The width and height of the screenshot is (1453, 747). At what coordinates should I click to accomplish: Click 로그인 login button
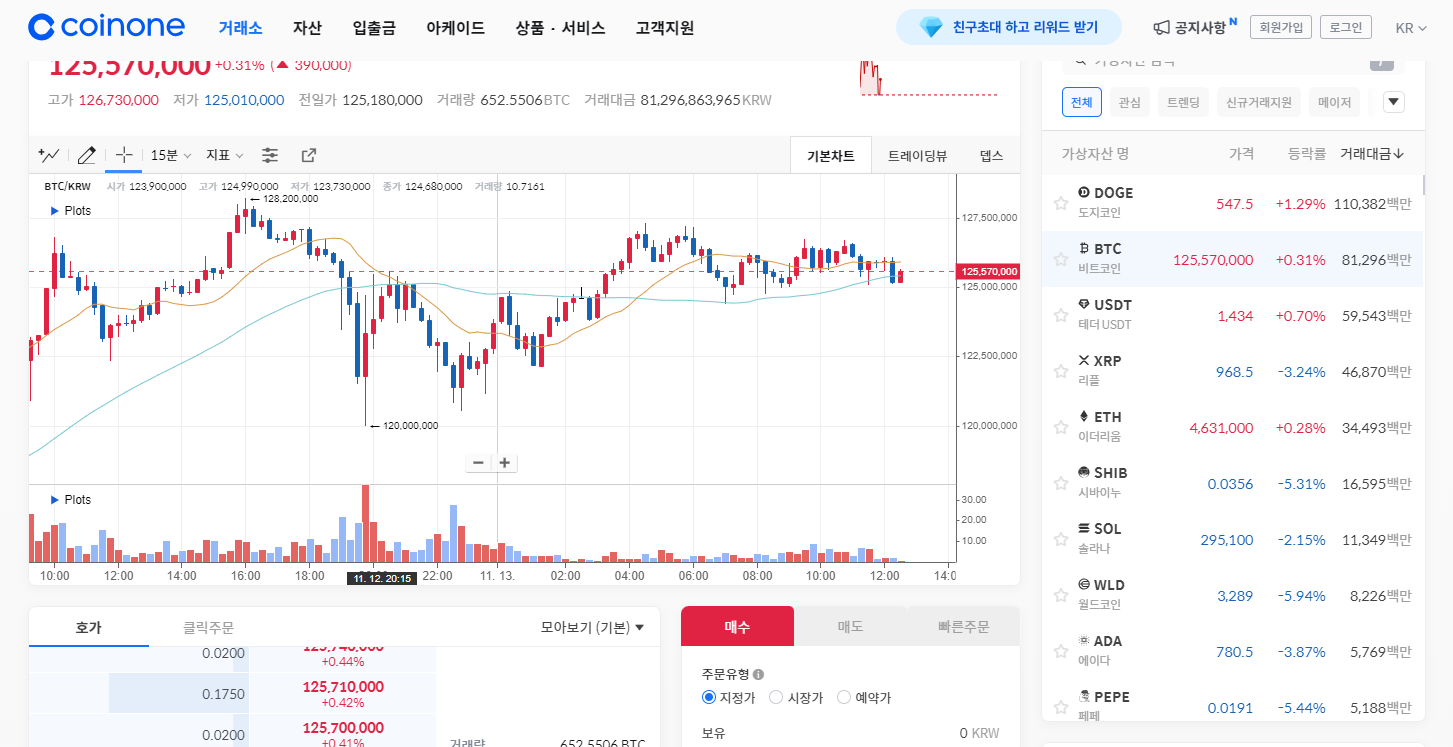tap(1345, 28)
